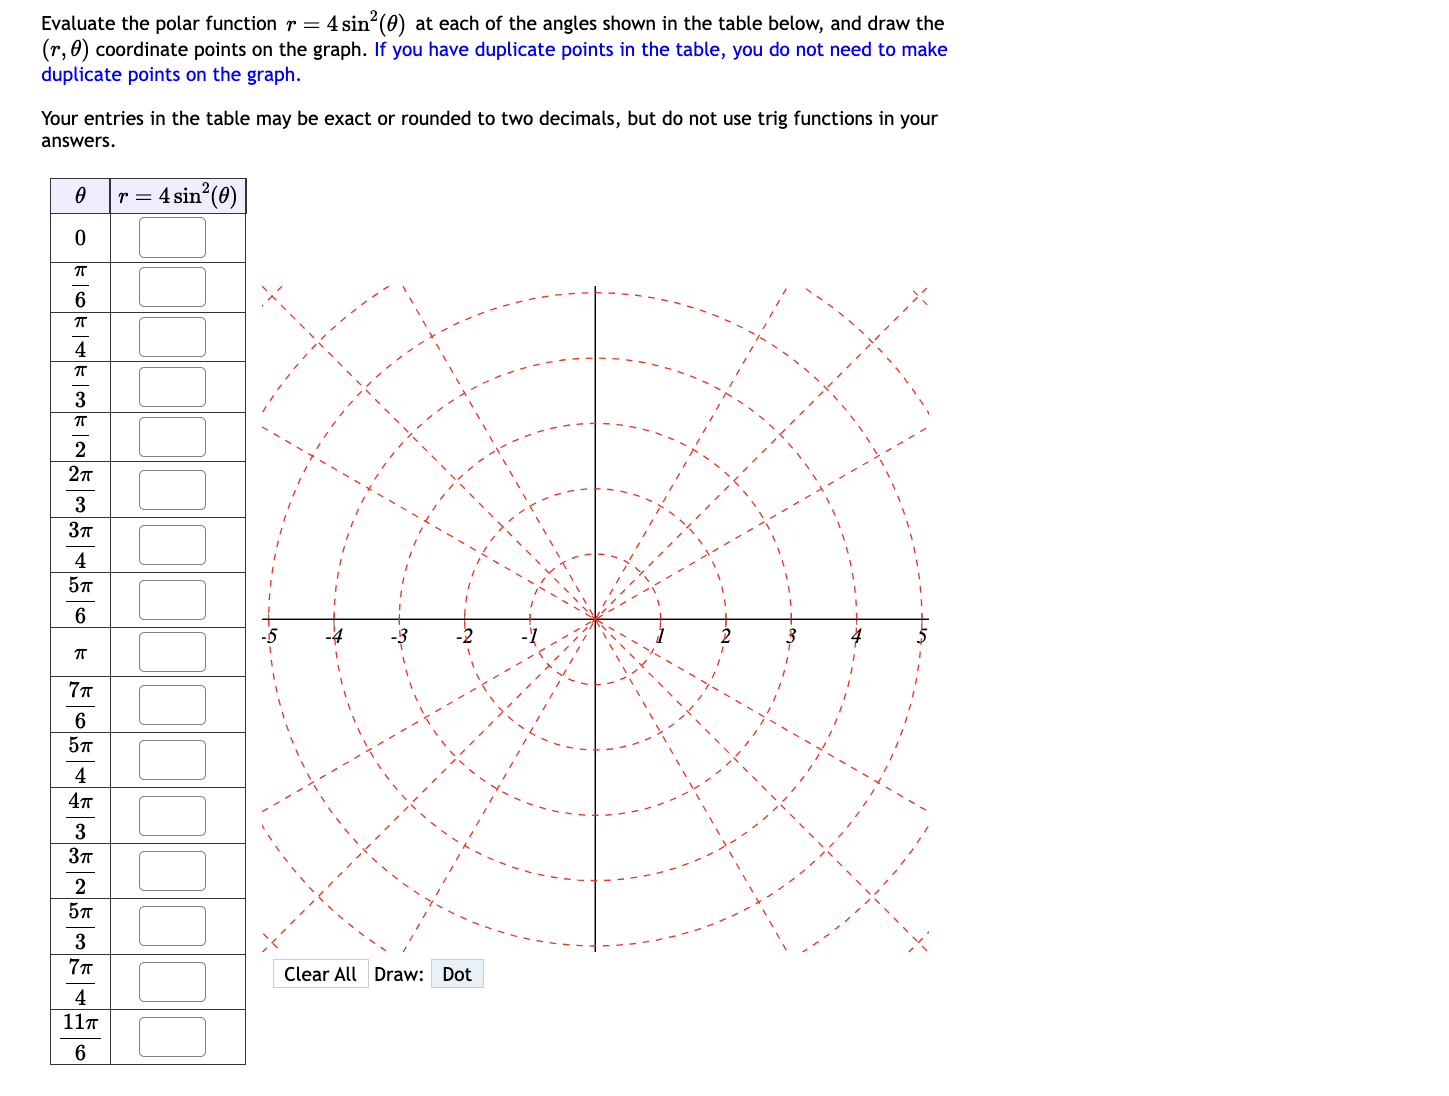Click the input field for θ = π/4

point(171,337)
